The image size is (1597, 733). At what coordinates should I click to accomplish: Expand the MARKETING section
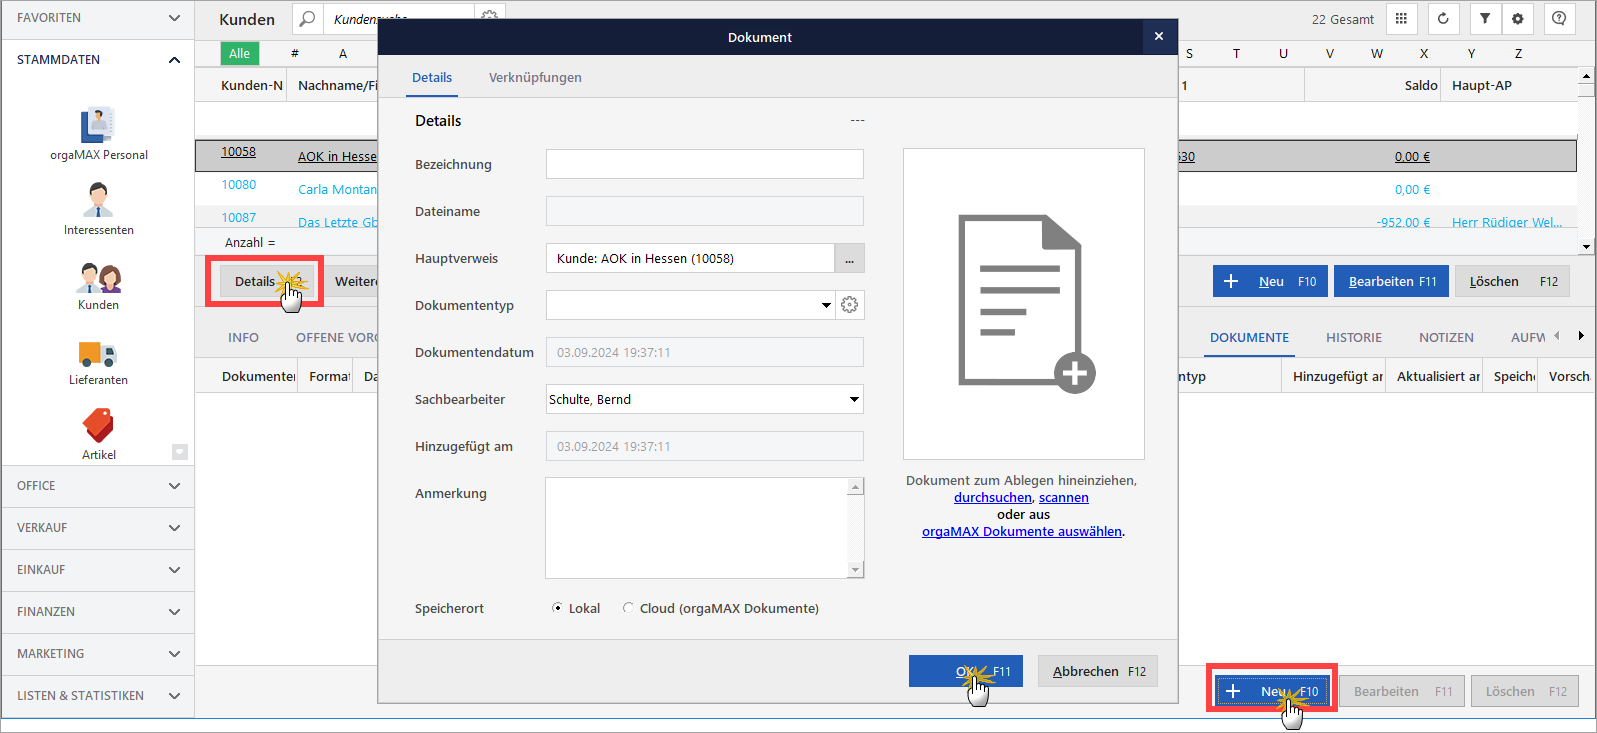tap(97, 654)
